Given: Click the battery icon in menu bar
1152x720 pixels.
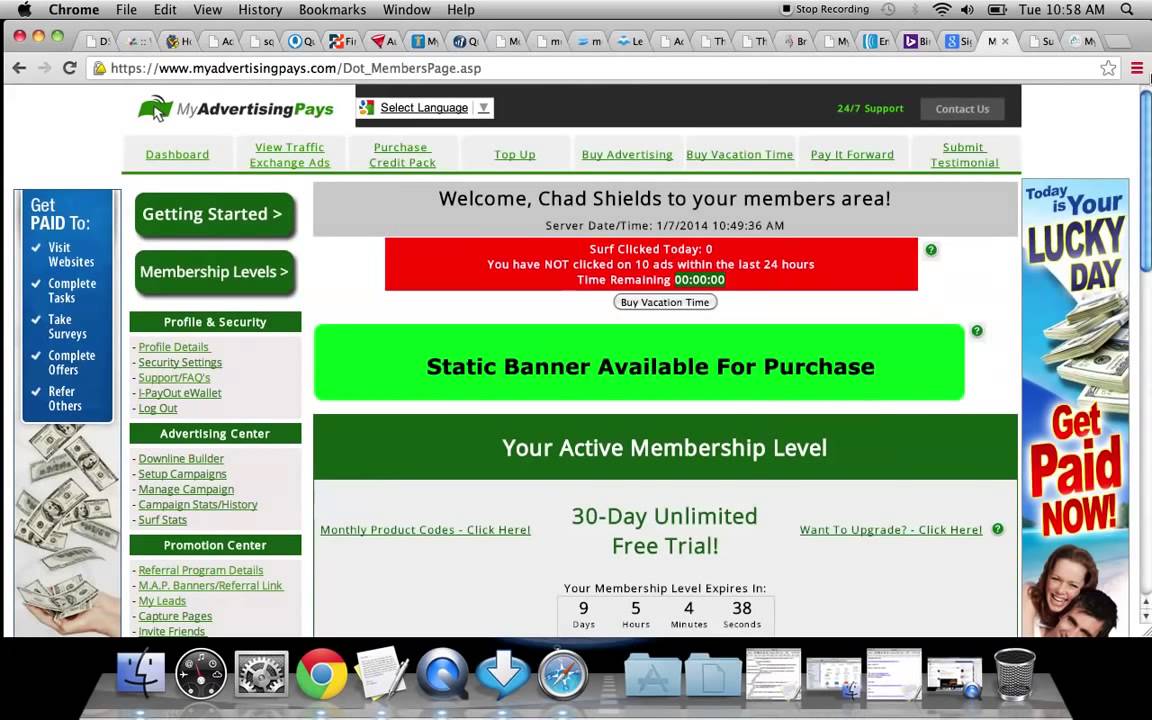Looking at the screenshot, I should click(x=997, y=10).
